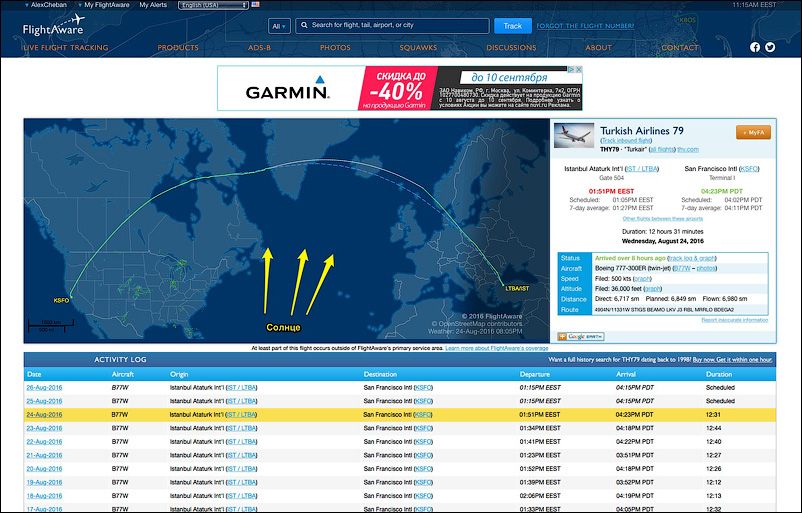Click the US flag icon beside language
The image size is (802, 513).
255,5
